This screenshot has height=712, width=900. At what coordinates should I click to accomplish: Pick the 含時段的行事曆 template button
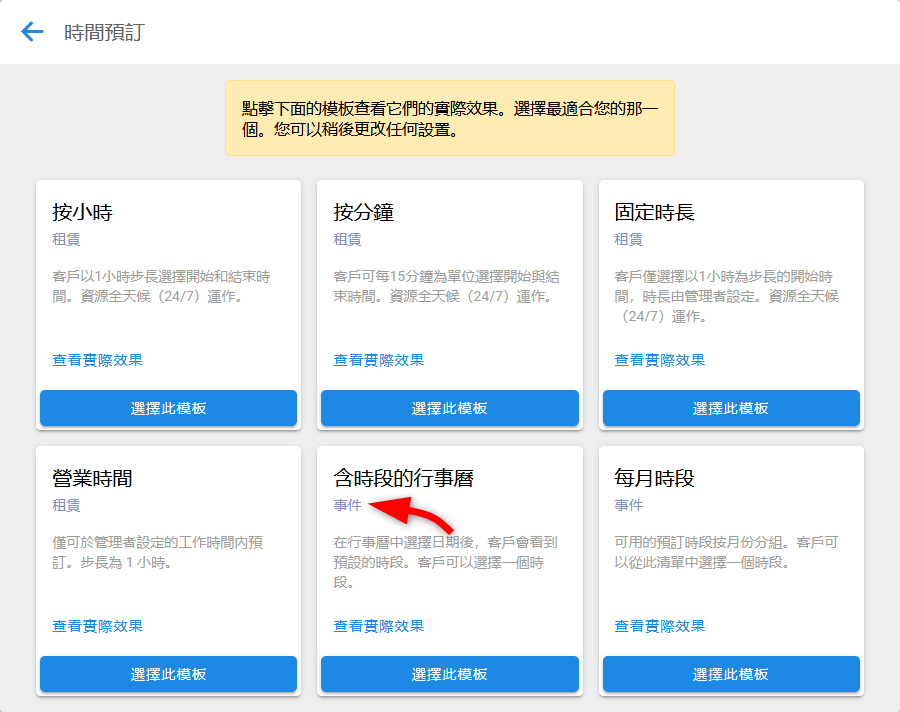449,674
